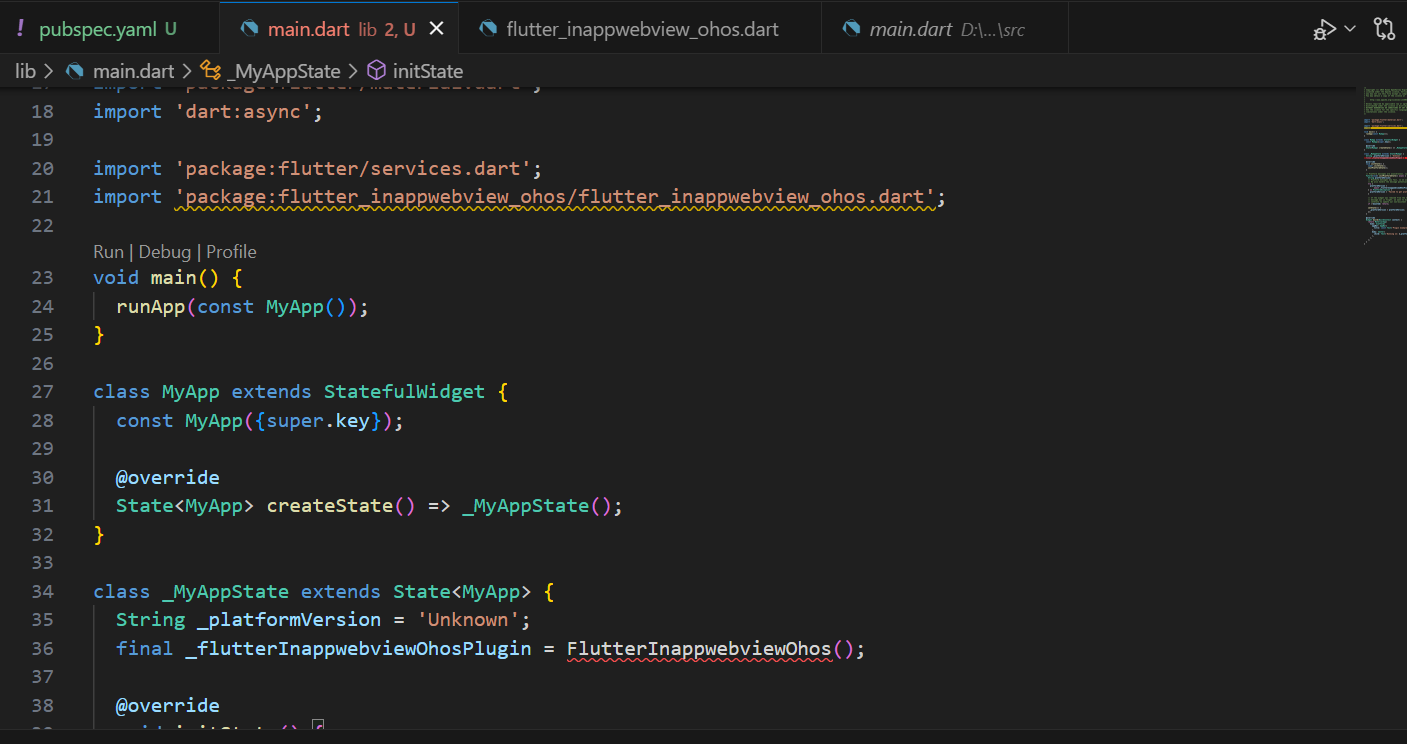
Task: Click the Dart file icon in the breadcrumb
Action: click(x=75, y=71)
